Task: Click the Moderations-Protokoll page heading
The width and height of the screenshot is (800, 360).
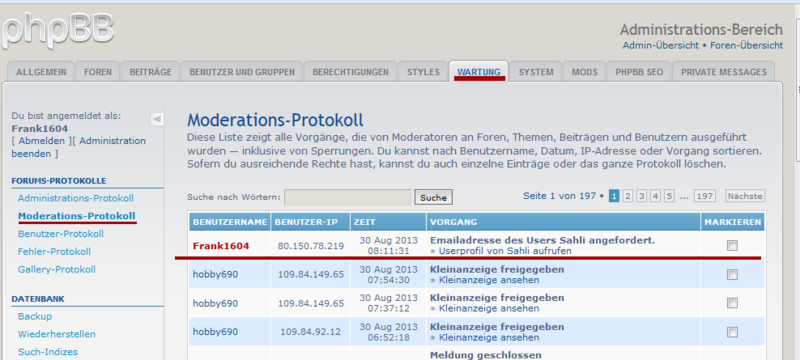Action: (276, 120)
